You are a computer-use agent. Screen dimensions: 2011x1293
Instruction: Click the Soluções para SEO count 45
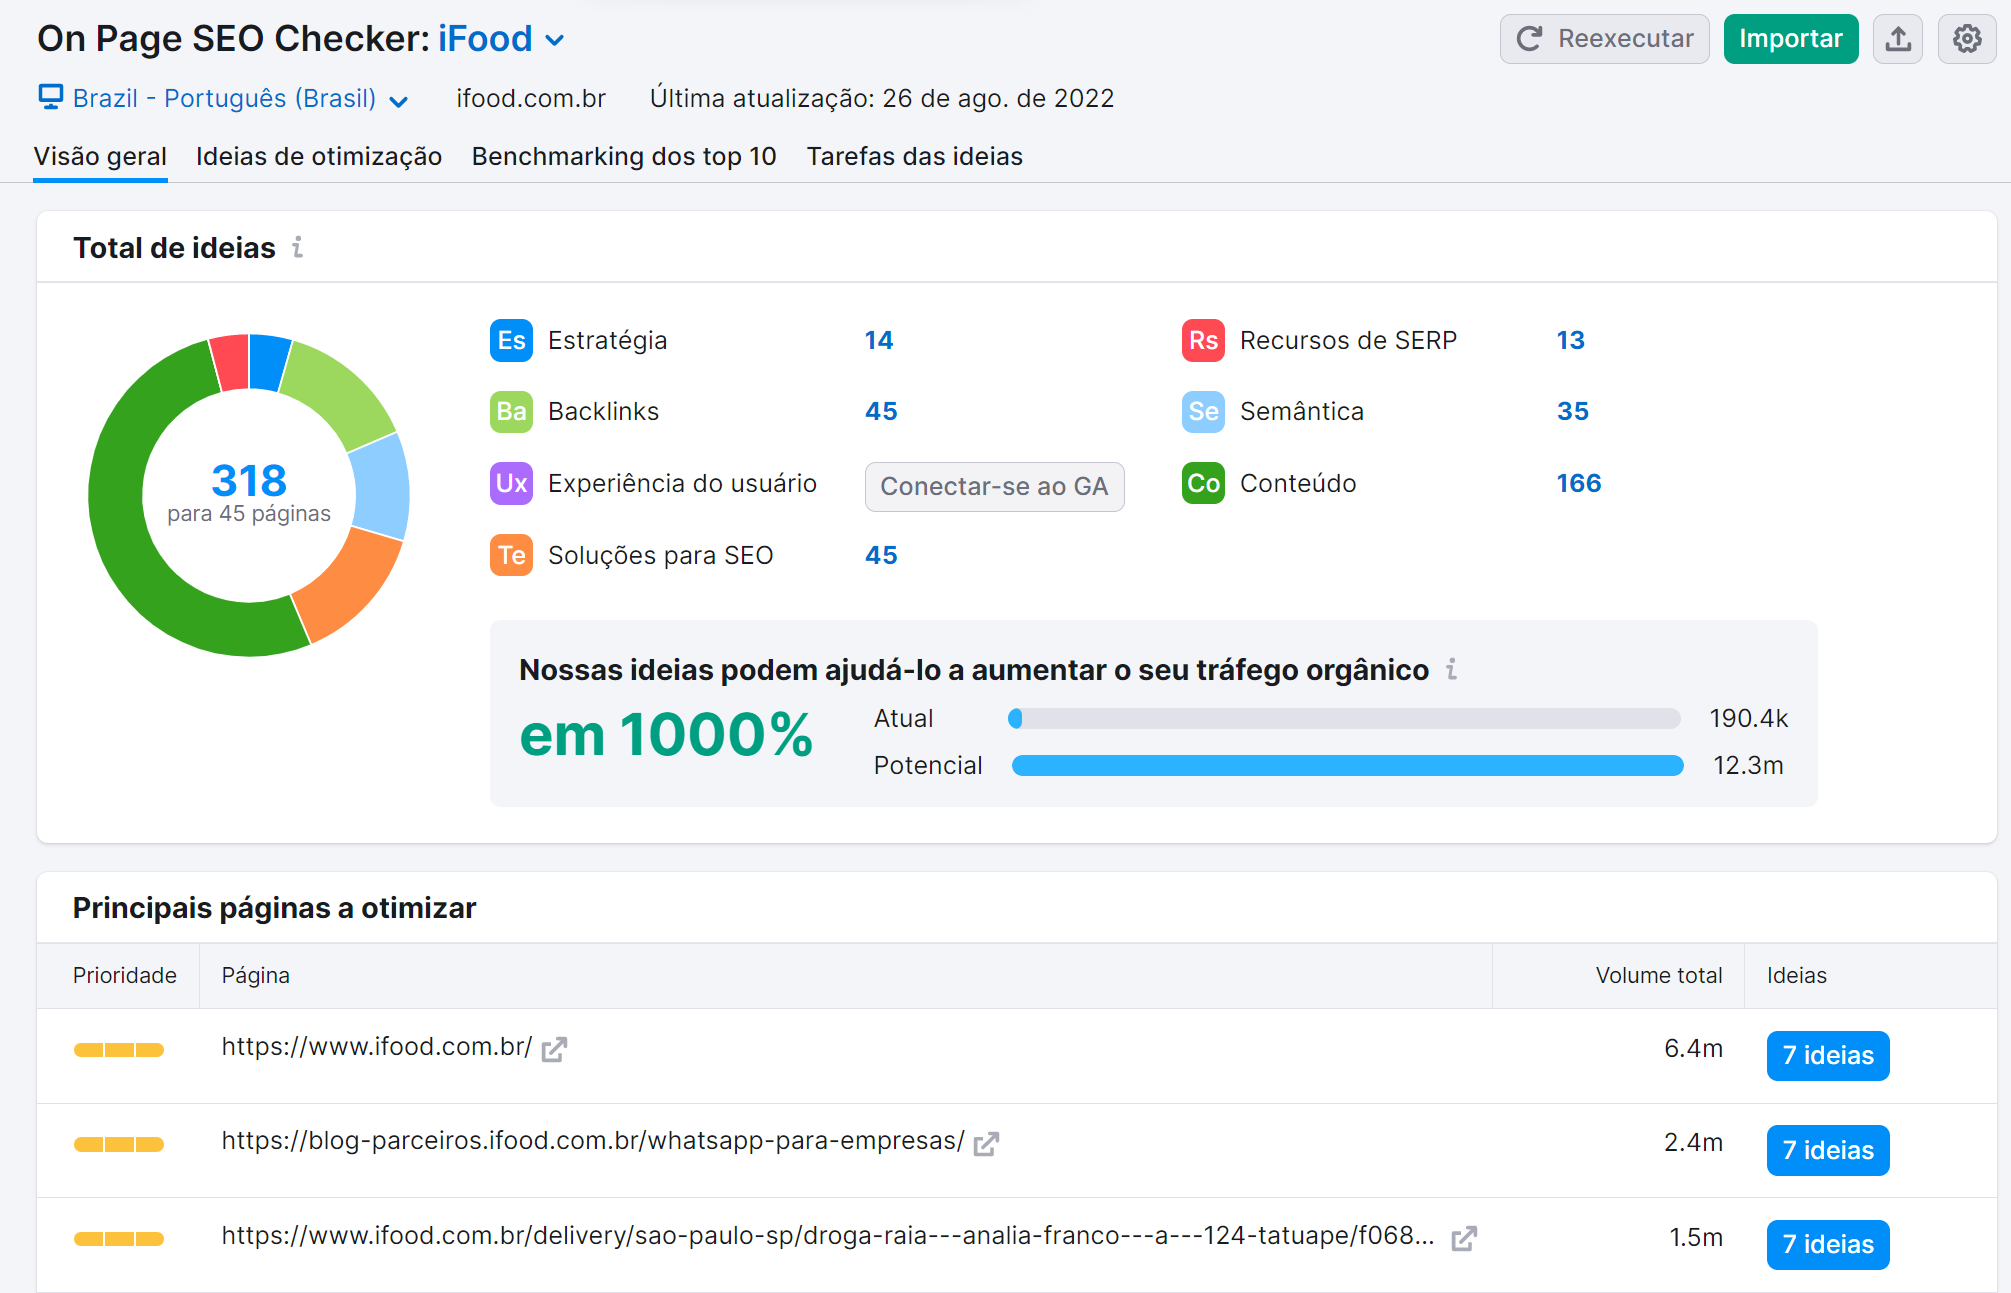pyautogui.click(x=881, y=555)
